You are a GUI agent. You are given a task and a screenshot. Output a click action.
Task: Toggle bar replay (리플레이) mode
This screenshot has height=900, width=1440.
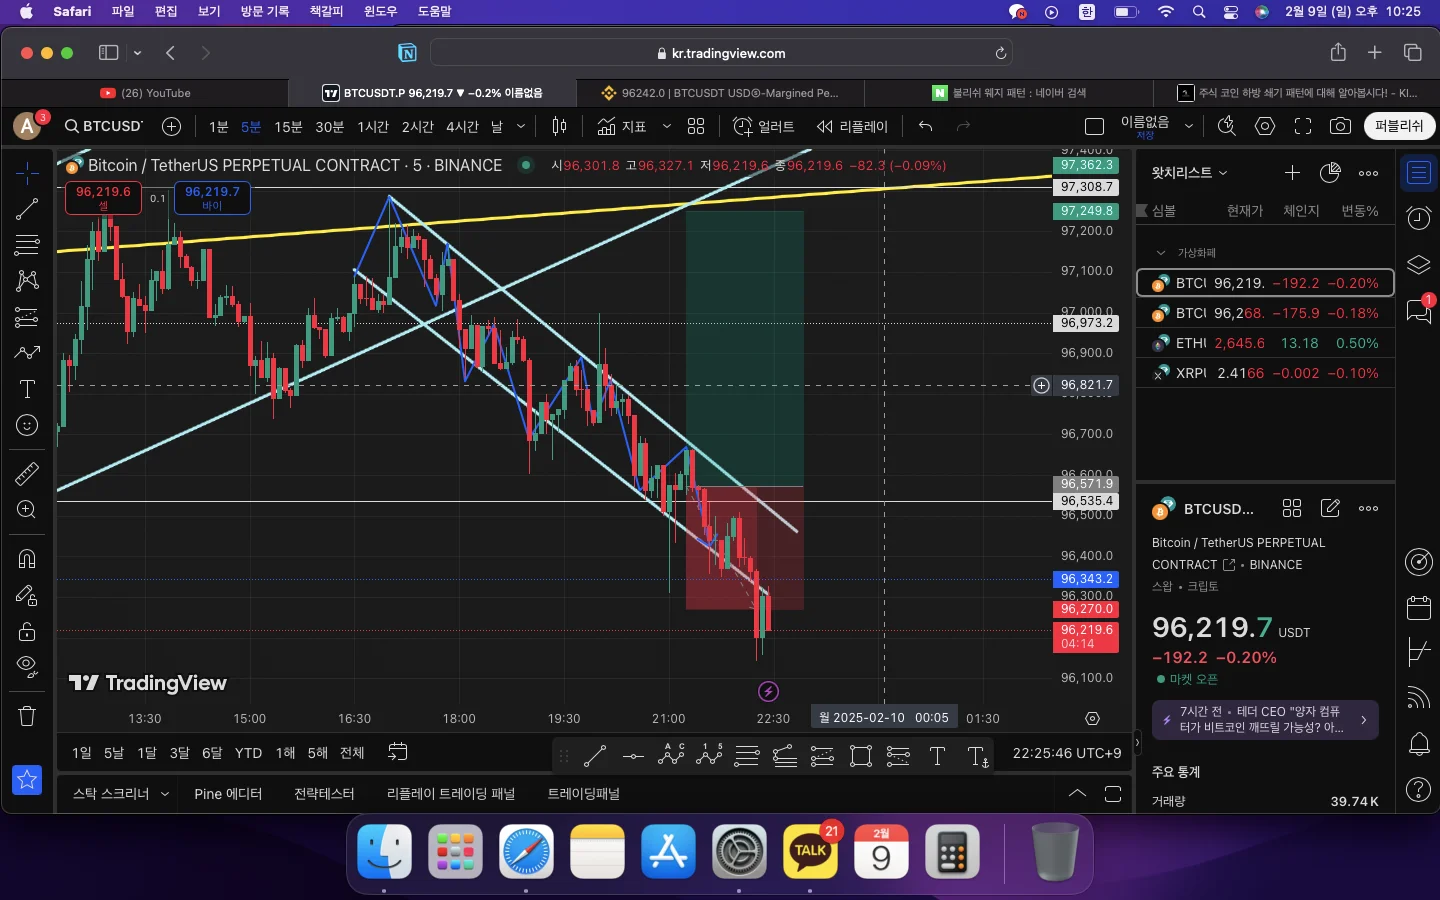click(x=852, y=126)
